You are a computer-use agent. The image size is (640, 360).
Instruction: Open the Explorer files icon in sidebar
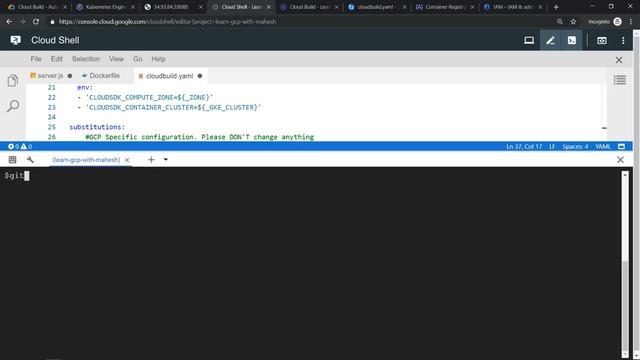13,80
